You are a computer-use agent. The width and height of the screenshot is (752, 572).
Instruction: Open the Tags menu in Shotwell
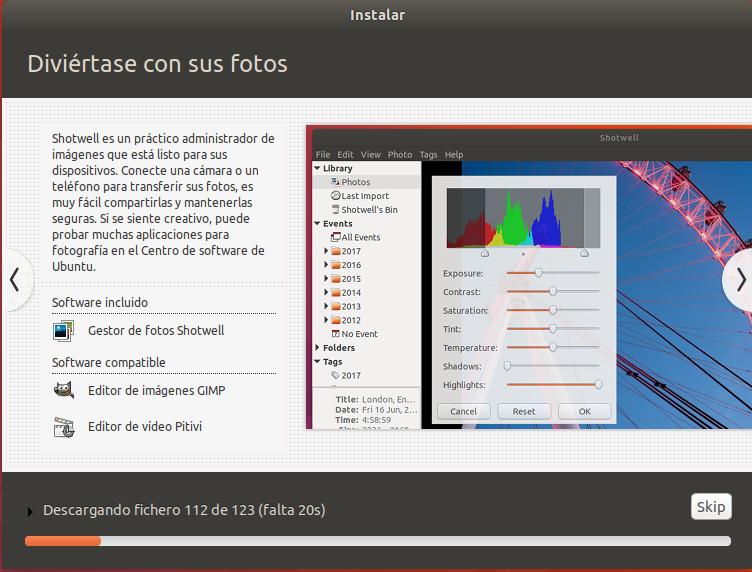[428, 154]
